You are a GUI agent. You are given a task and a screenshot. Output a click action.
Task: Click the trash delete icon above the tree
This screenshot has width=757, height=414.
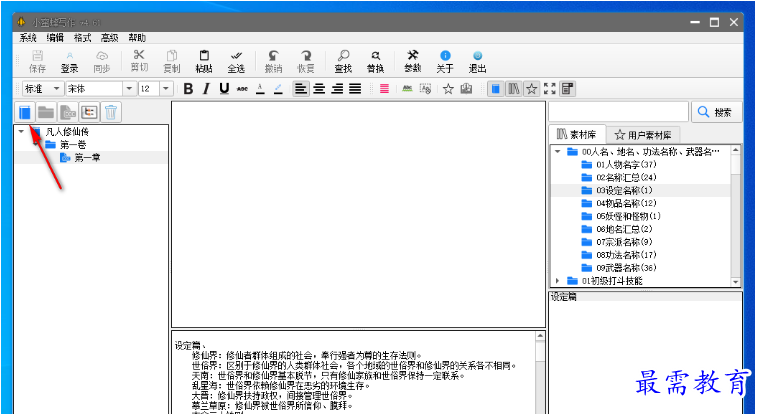click(x=110, y=112)
